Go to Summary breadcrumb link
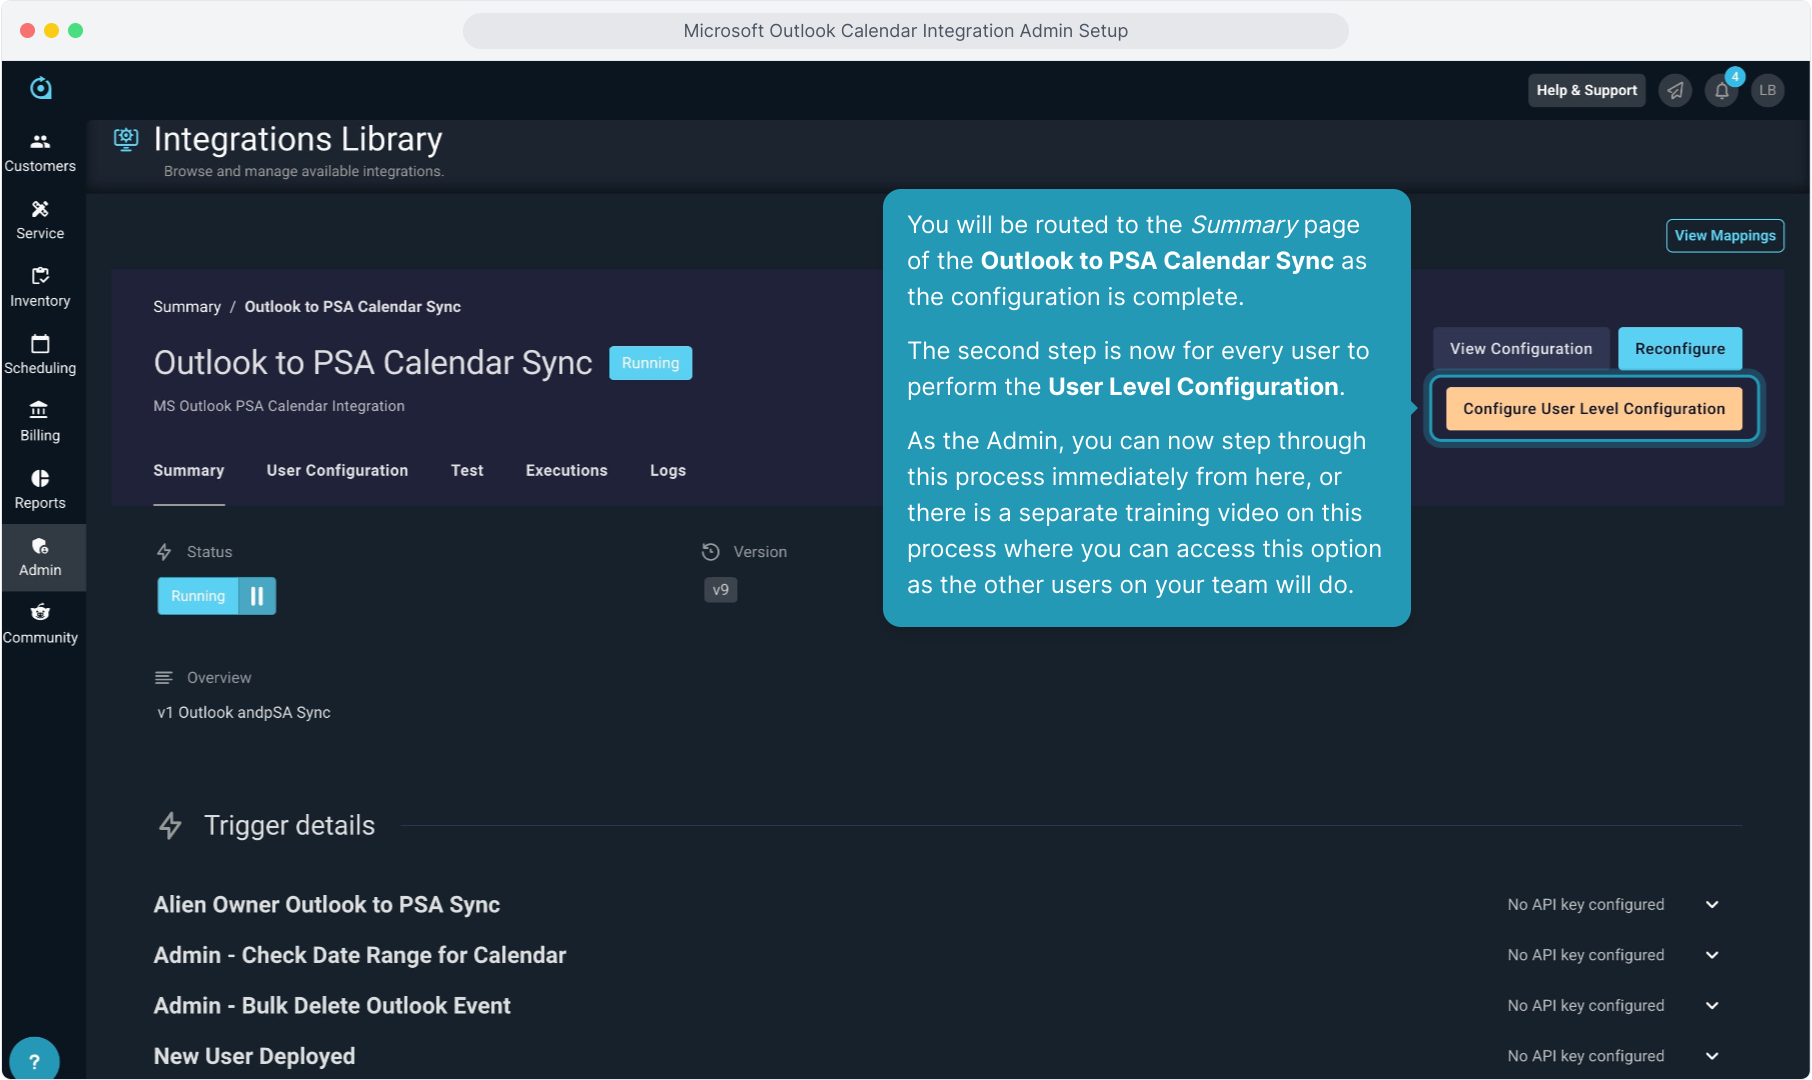 (x=187, y=307)
